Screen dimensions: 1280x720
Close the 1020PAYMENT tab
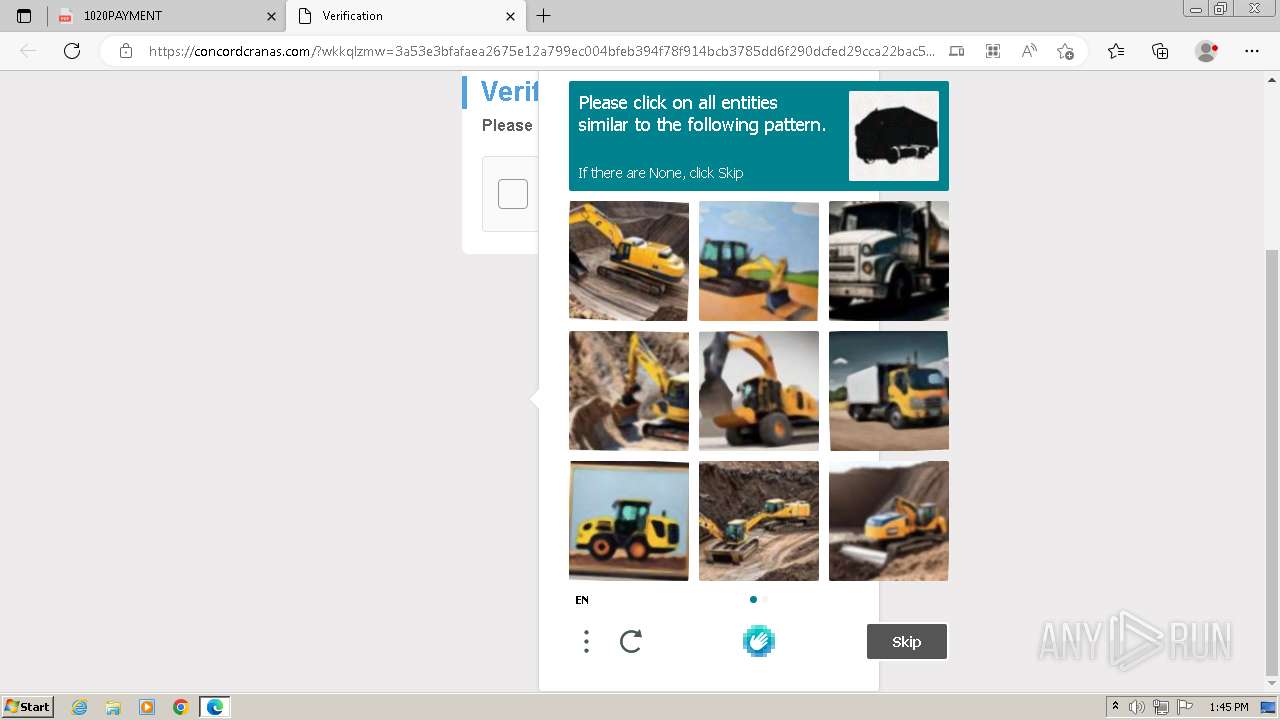coord(271,16)
